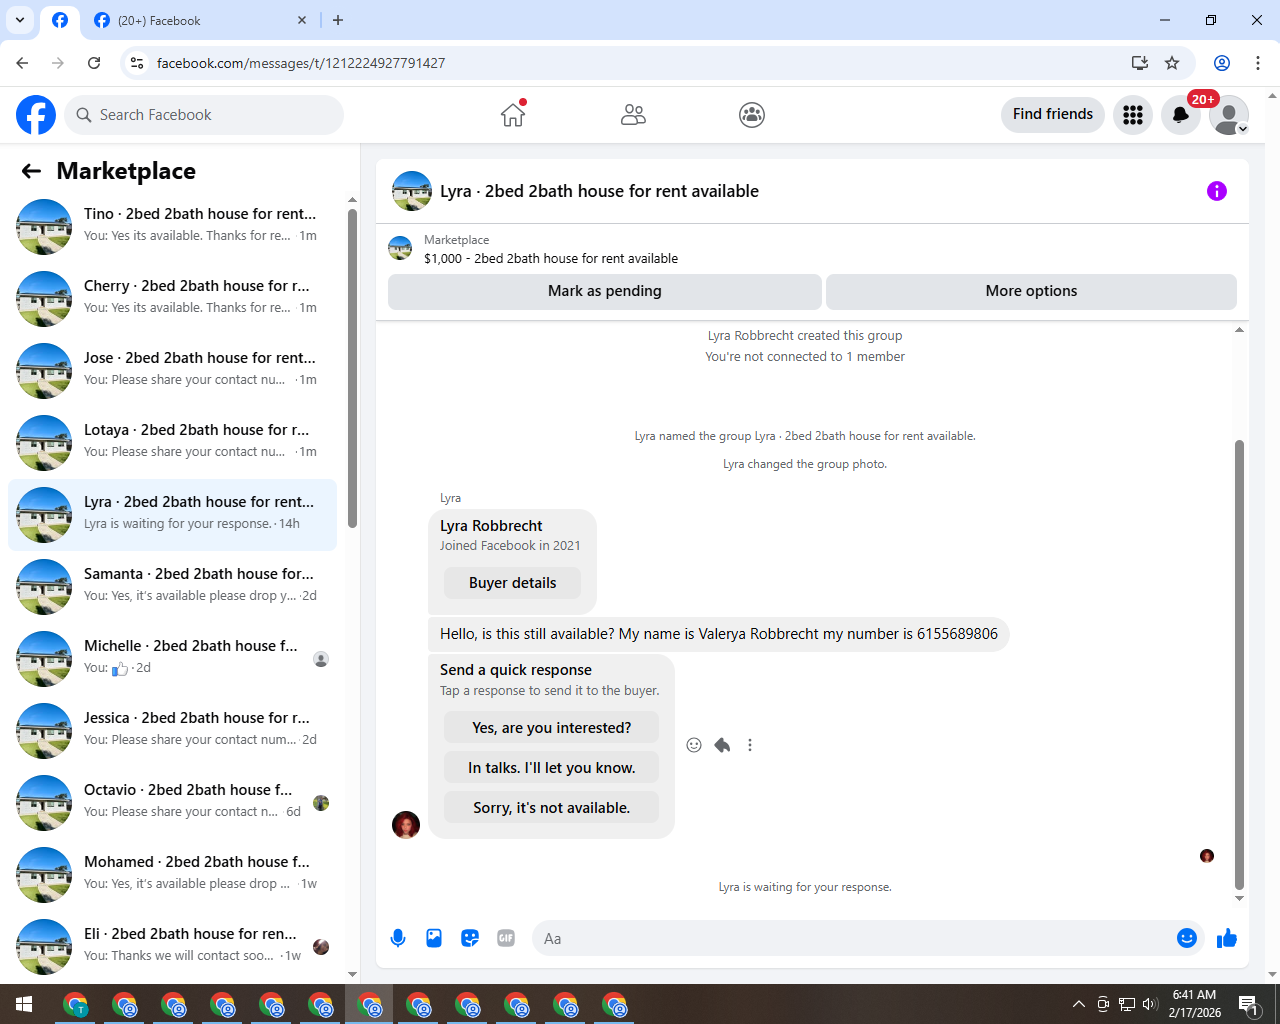
Task: Open Samanta's house rental conversation
Action: (x=172, y=587)
